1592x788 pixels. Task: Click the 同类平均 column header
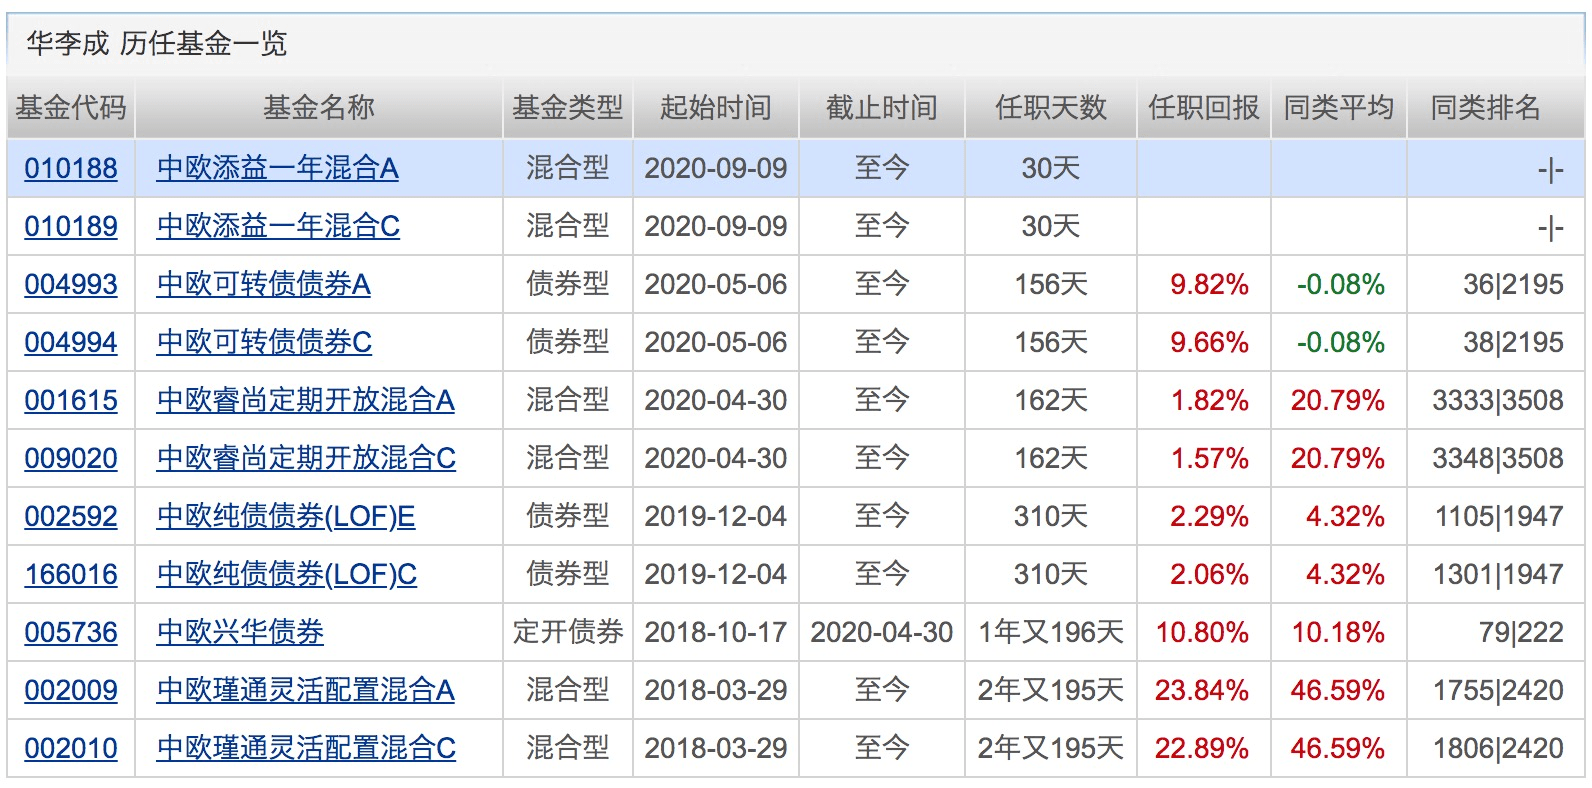[x=1339, y=107]
